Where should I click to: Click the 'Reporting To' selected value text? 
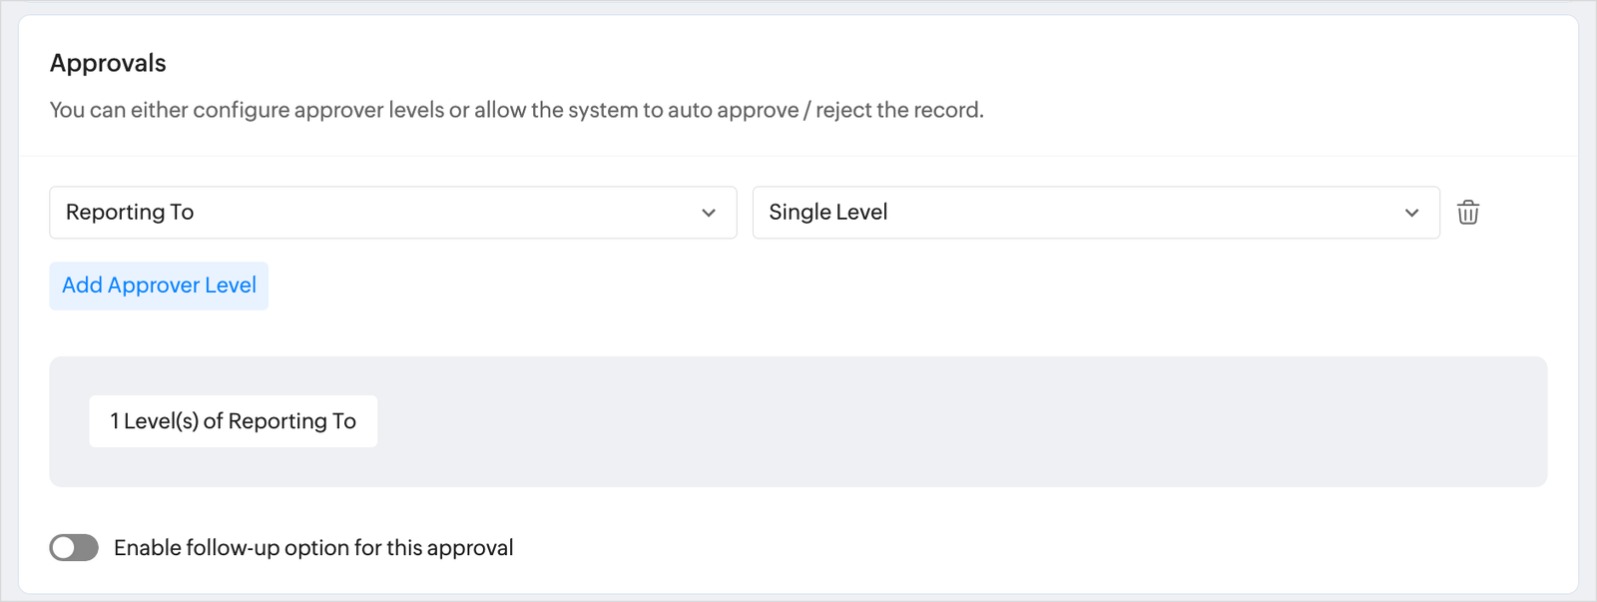[130, 213]
